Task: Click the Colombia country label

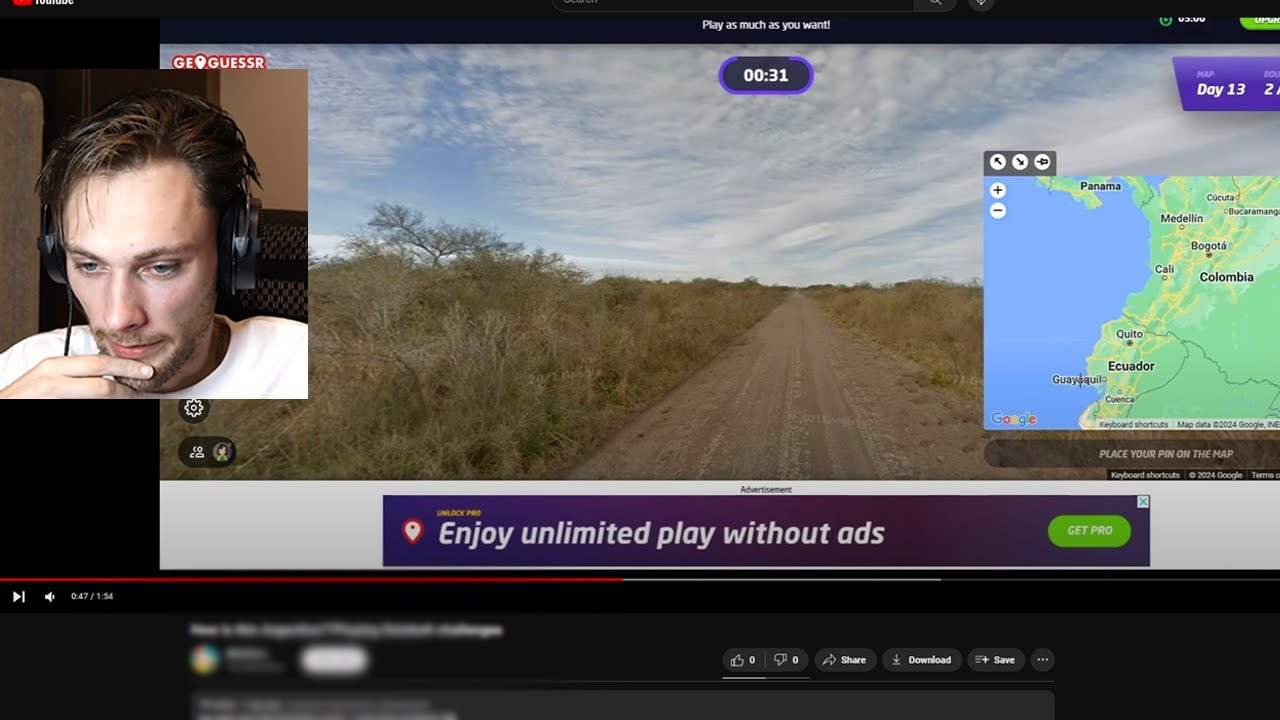Action: pos(1226,277)
